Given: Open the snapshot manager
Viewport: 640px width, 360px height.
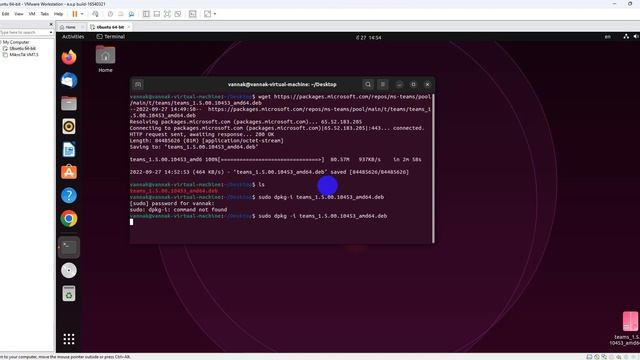Looking at the screenshot, I should coord(131,14).
